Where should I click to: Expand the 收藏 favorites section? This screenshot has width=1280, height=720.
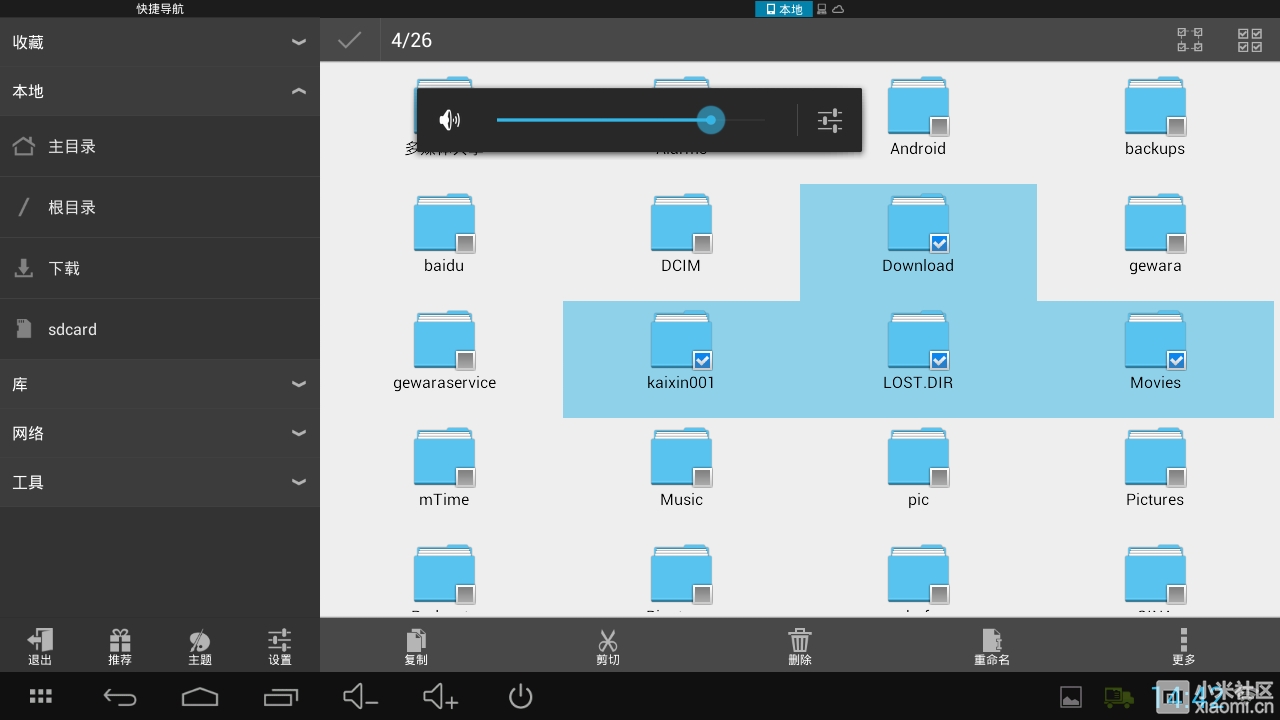(298, 42)
